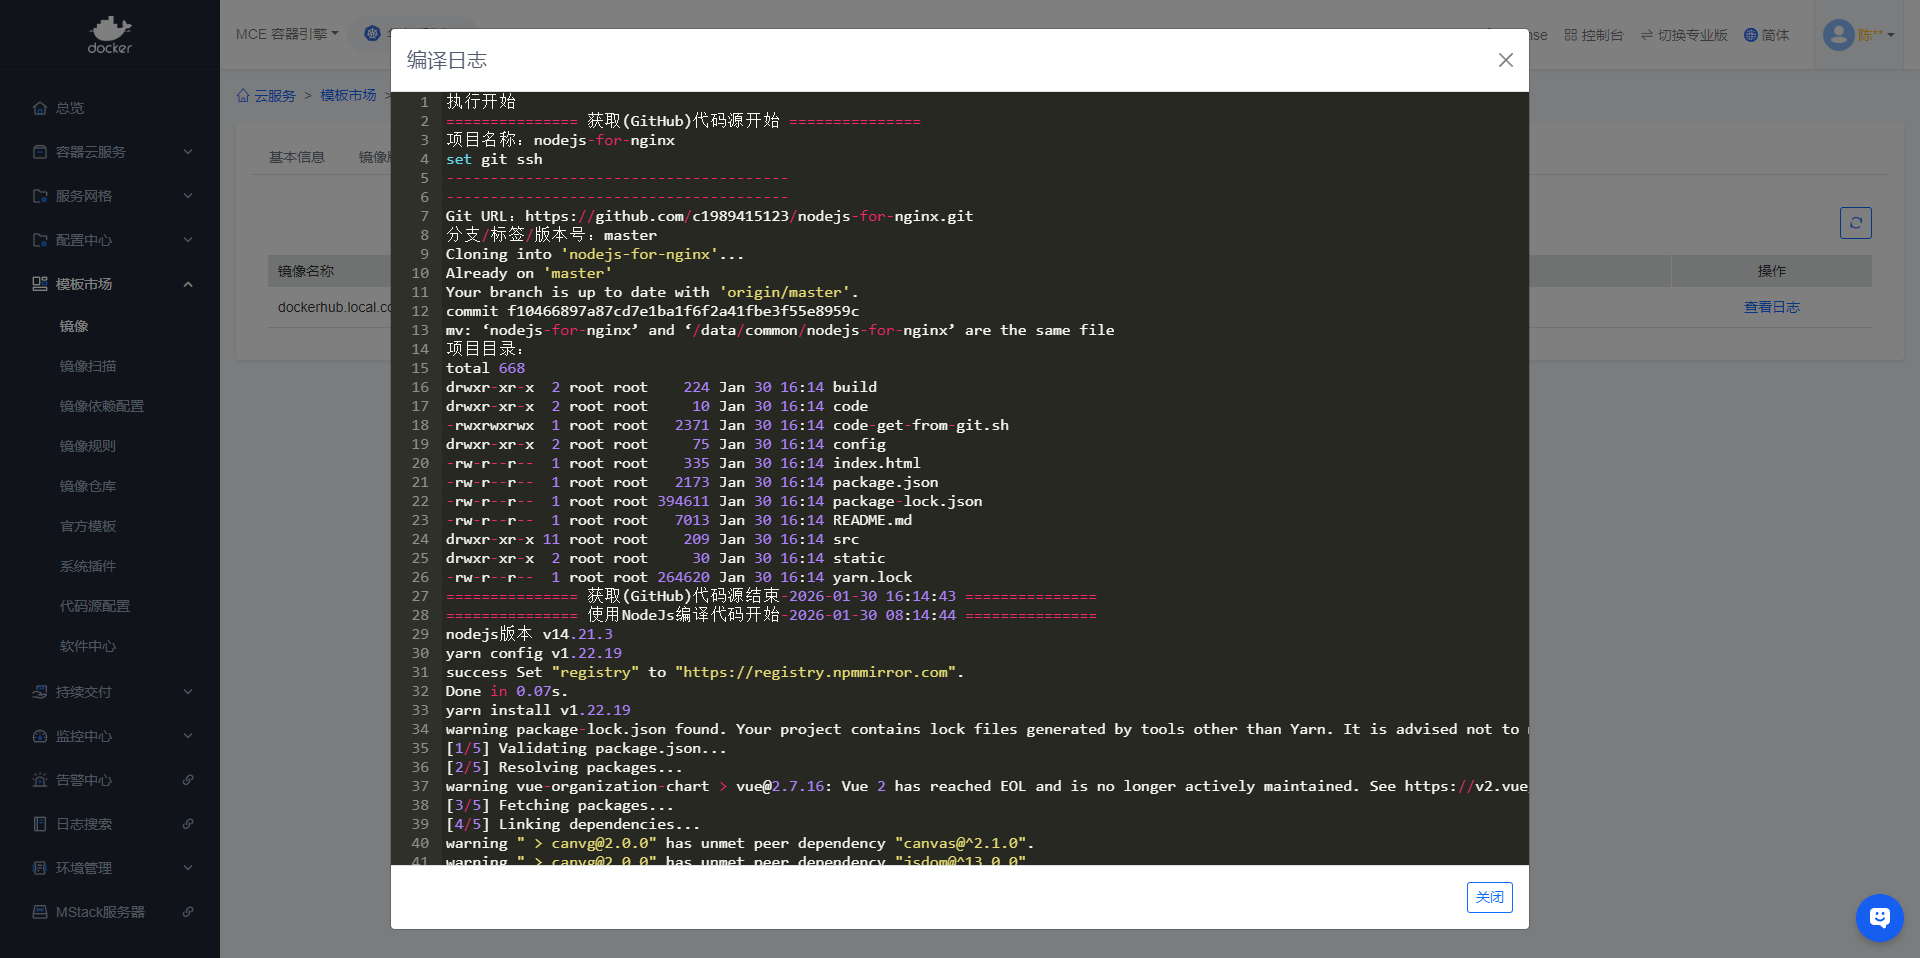Click the 总览 home icon
1920x958 pixels.
point(40,108)
